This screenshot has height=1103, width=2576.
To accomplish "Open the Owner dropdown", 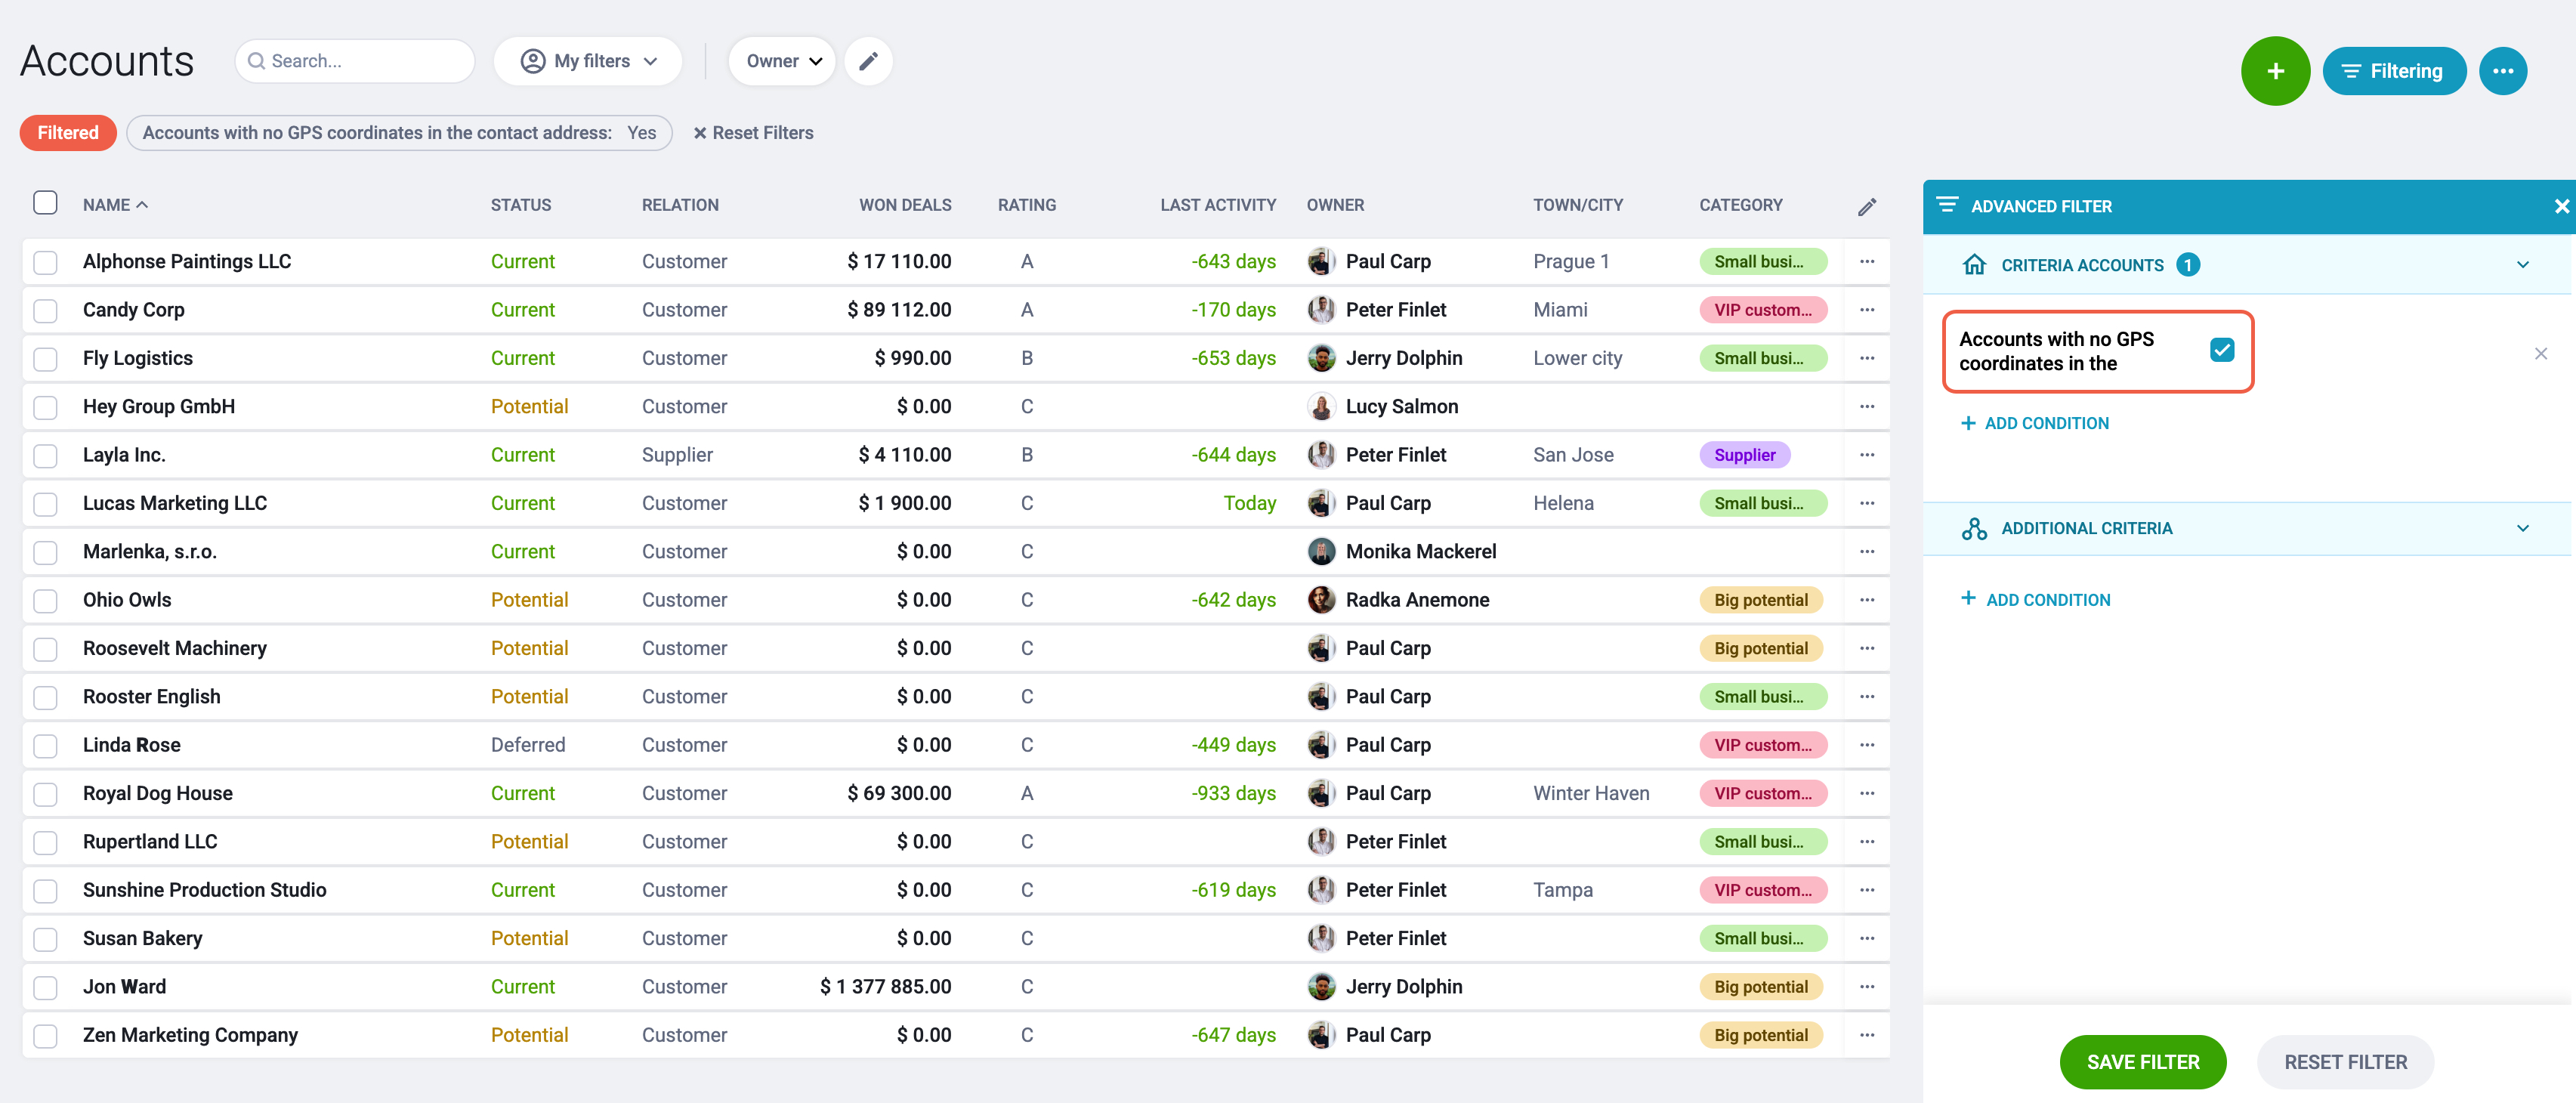I will tap(781, 61).
